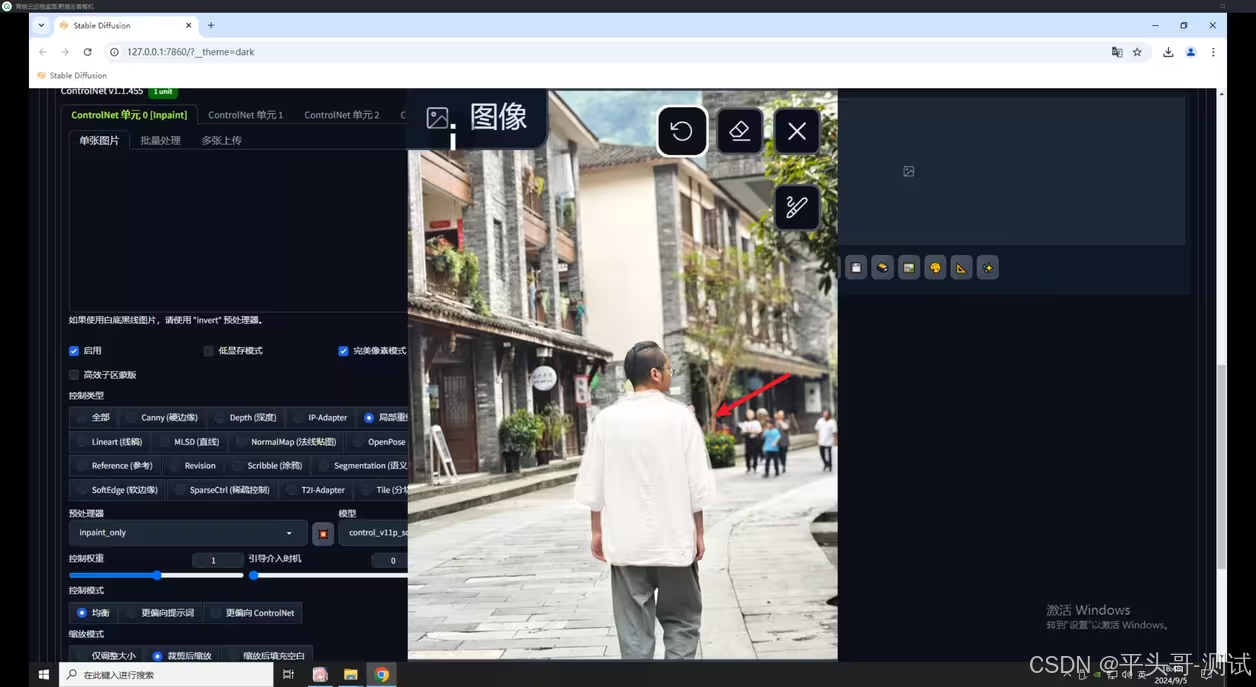1256x687 pixels.
Task: Open the Chrome three-dot menu
Action: [1213, 52]
